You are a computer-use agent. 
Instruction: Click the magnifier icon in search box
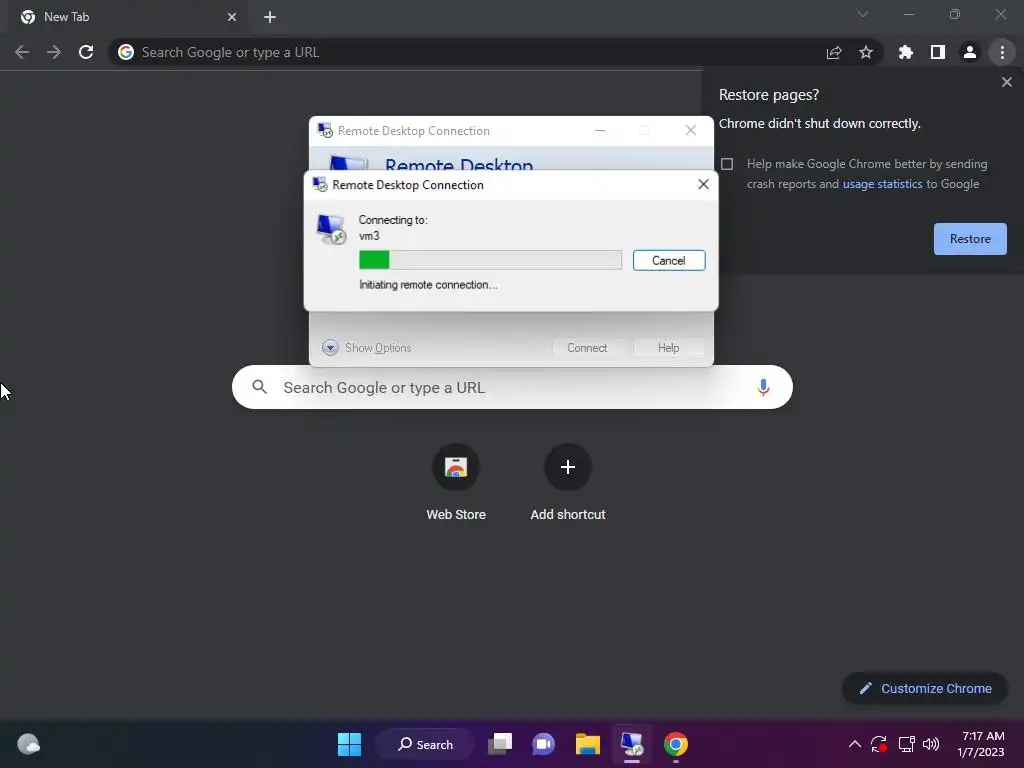(259, 387)
